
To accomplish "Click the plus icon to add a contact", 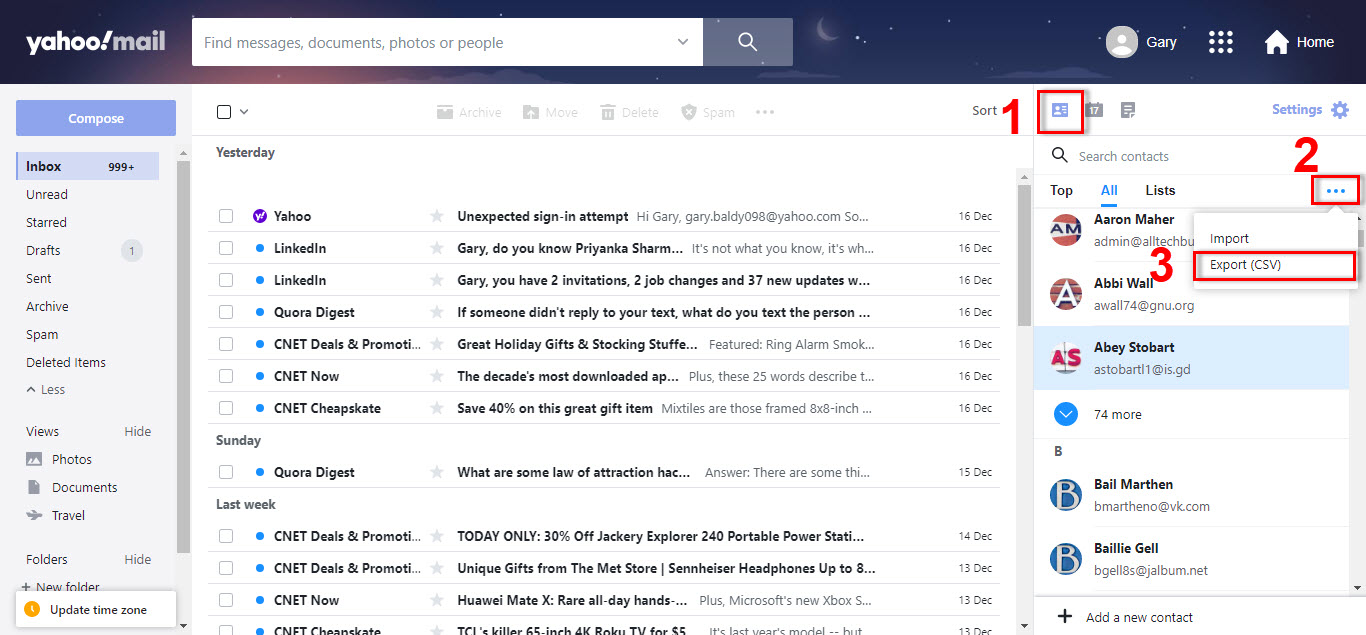I will pos(1065,617).
